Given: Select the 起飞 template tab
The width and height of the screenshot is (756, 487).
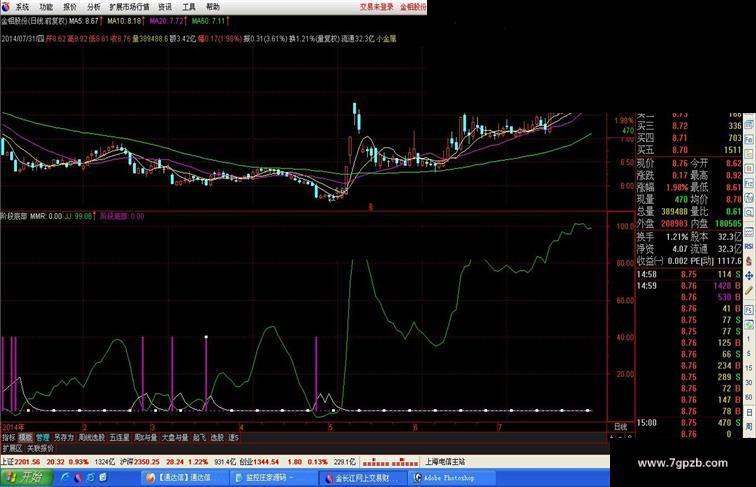Looking at the screenshot, I should coord(200,437).
